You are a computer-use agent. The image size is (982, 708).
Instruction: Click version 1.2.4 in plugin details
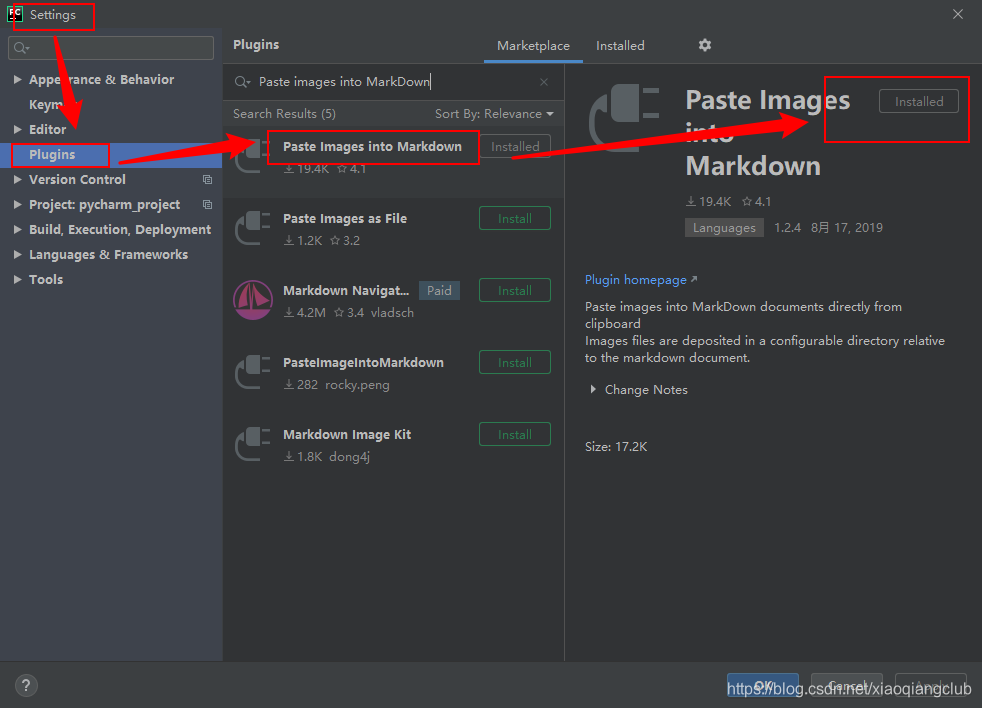787,228
